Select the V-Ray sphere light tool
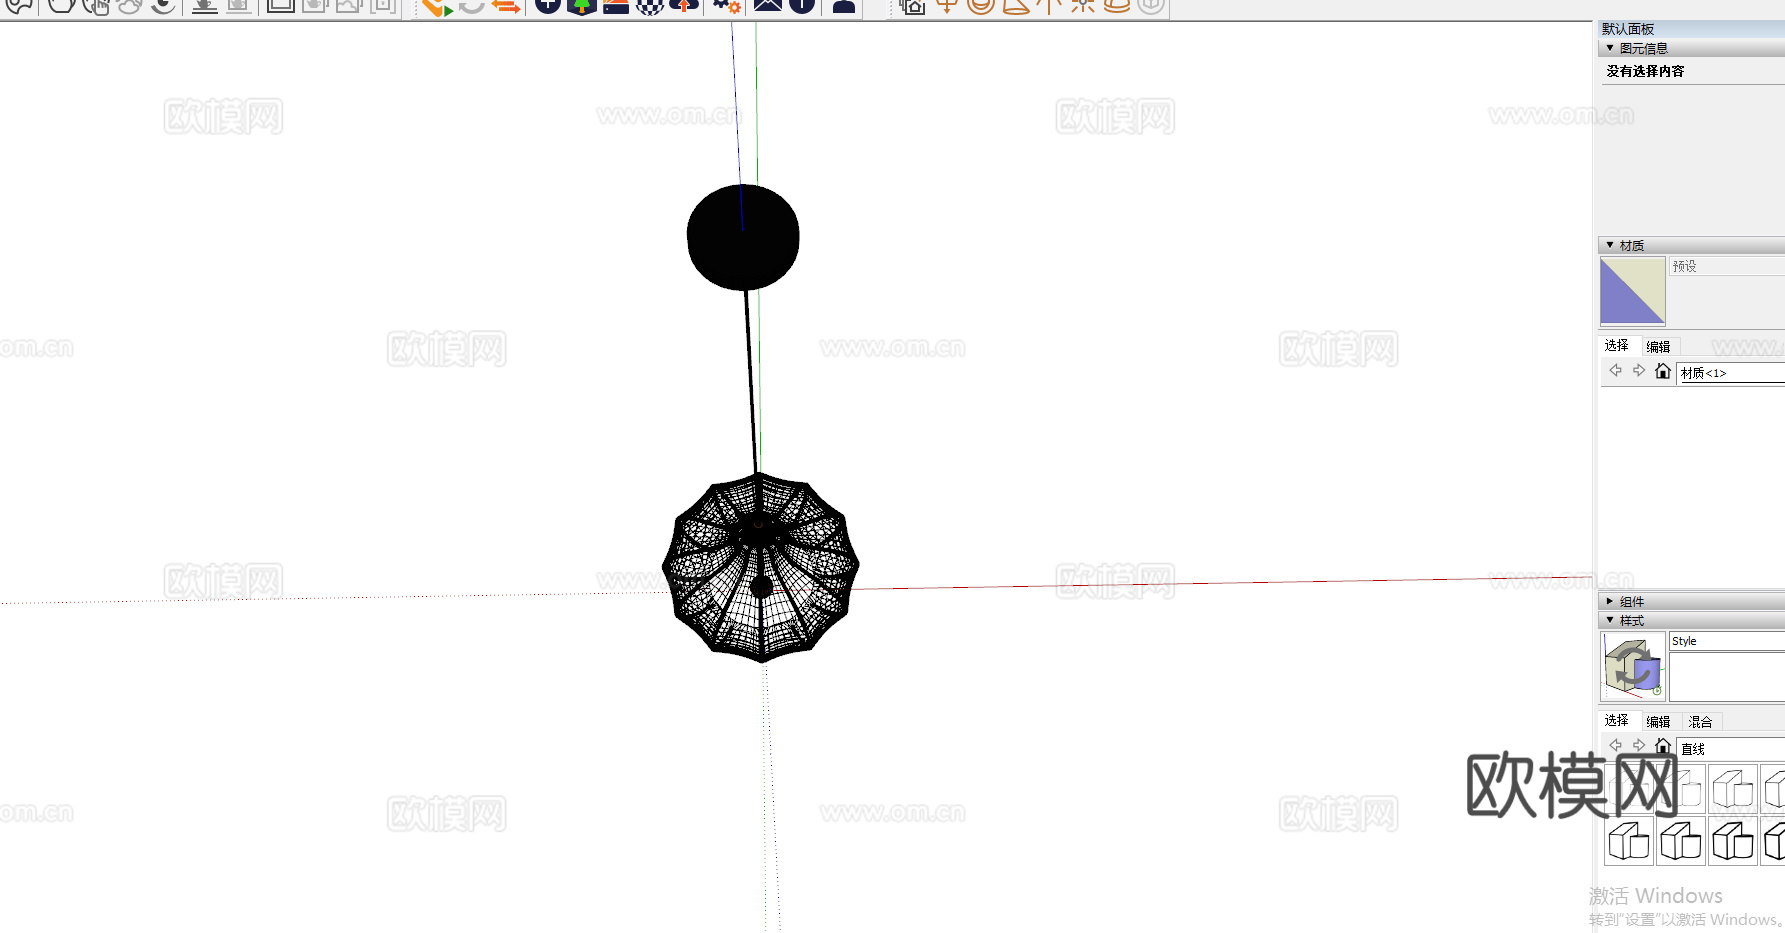The width and height of the screenshot is (1785, 933). (x=981, y=5)
